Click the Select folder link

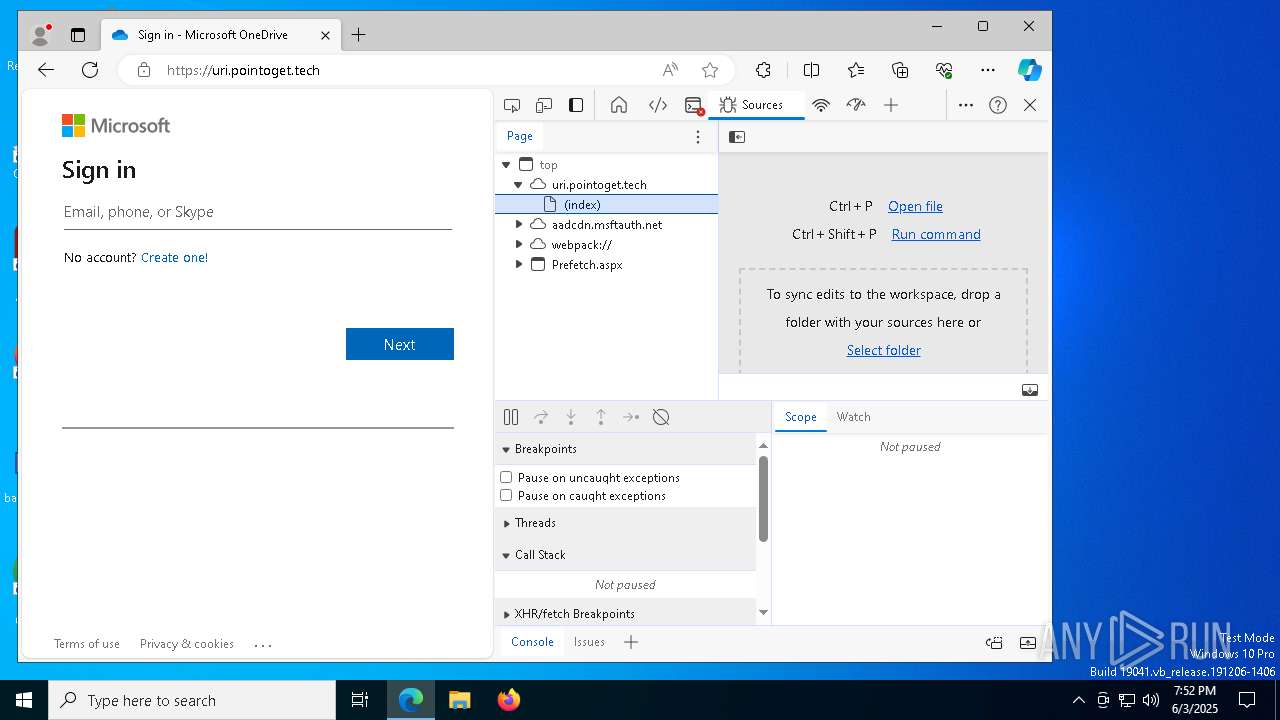pos(884,350)
